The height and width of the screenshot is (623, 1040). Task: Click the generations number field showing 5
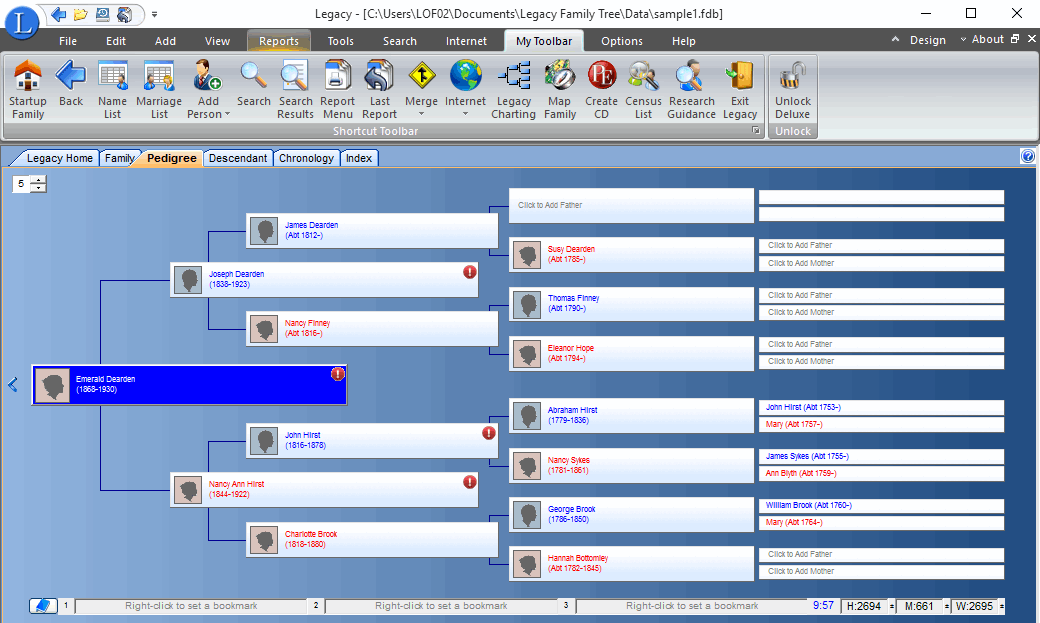pyautogui.click(x=22, y=184)
